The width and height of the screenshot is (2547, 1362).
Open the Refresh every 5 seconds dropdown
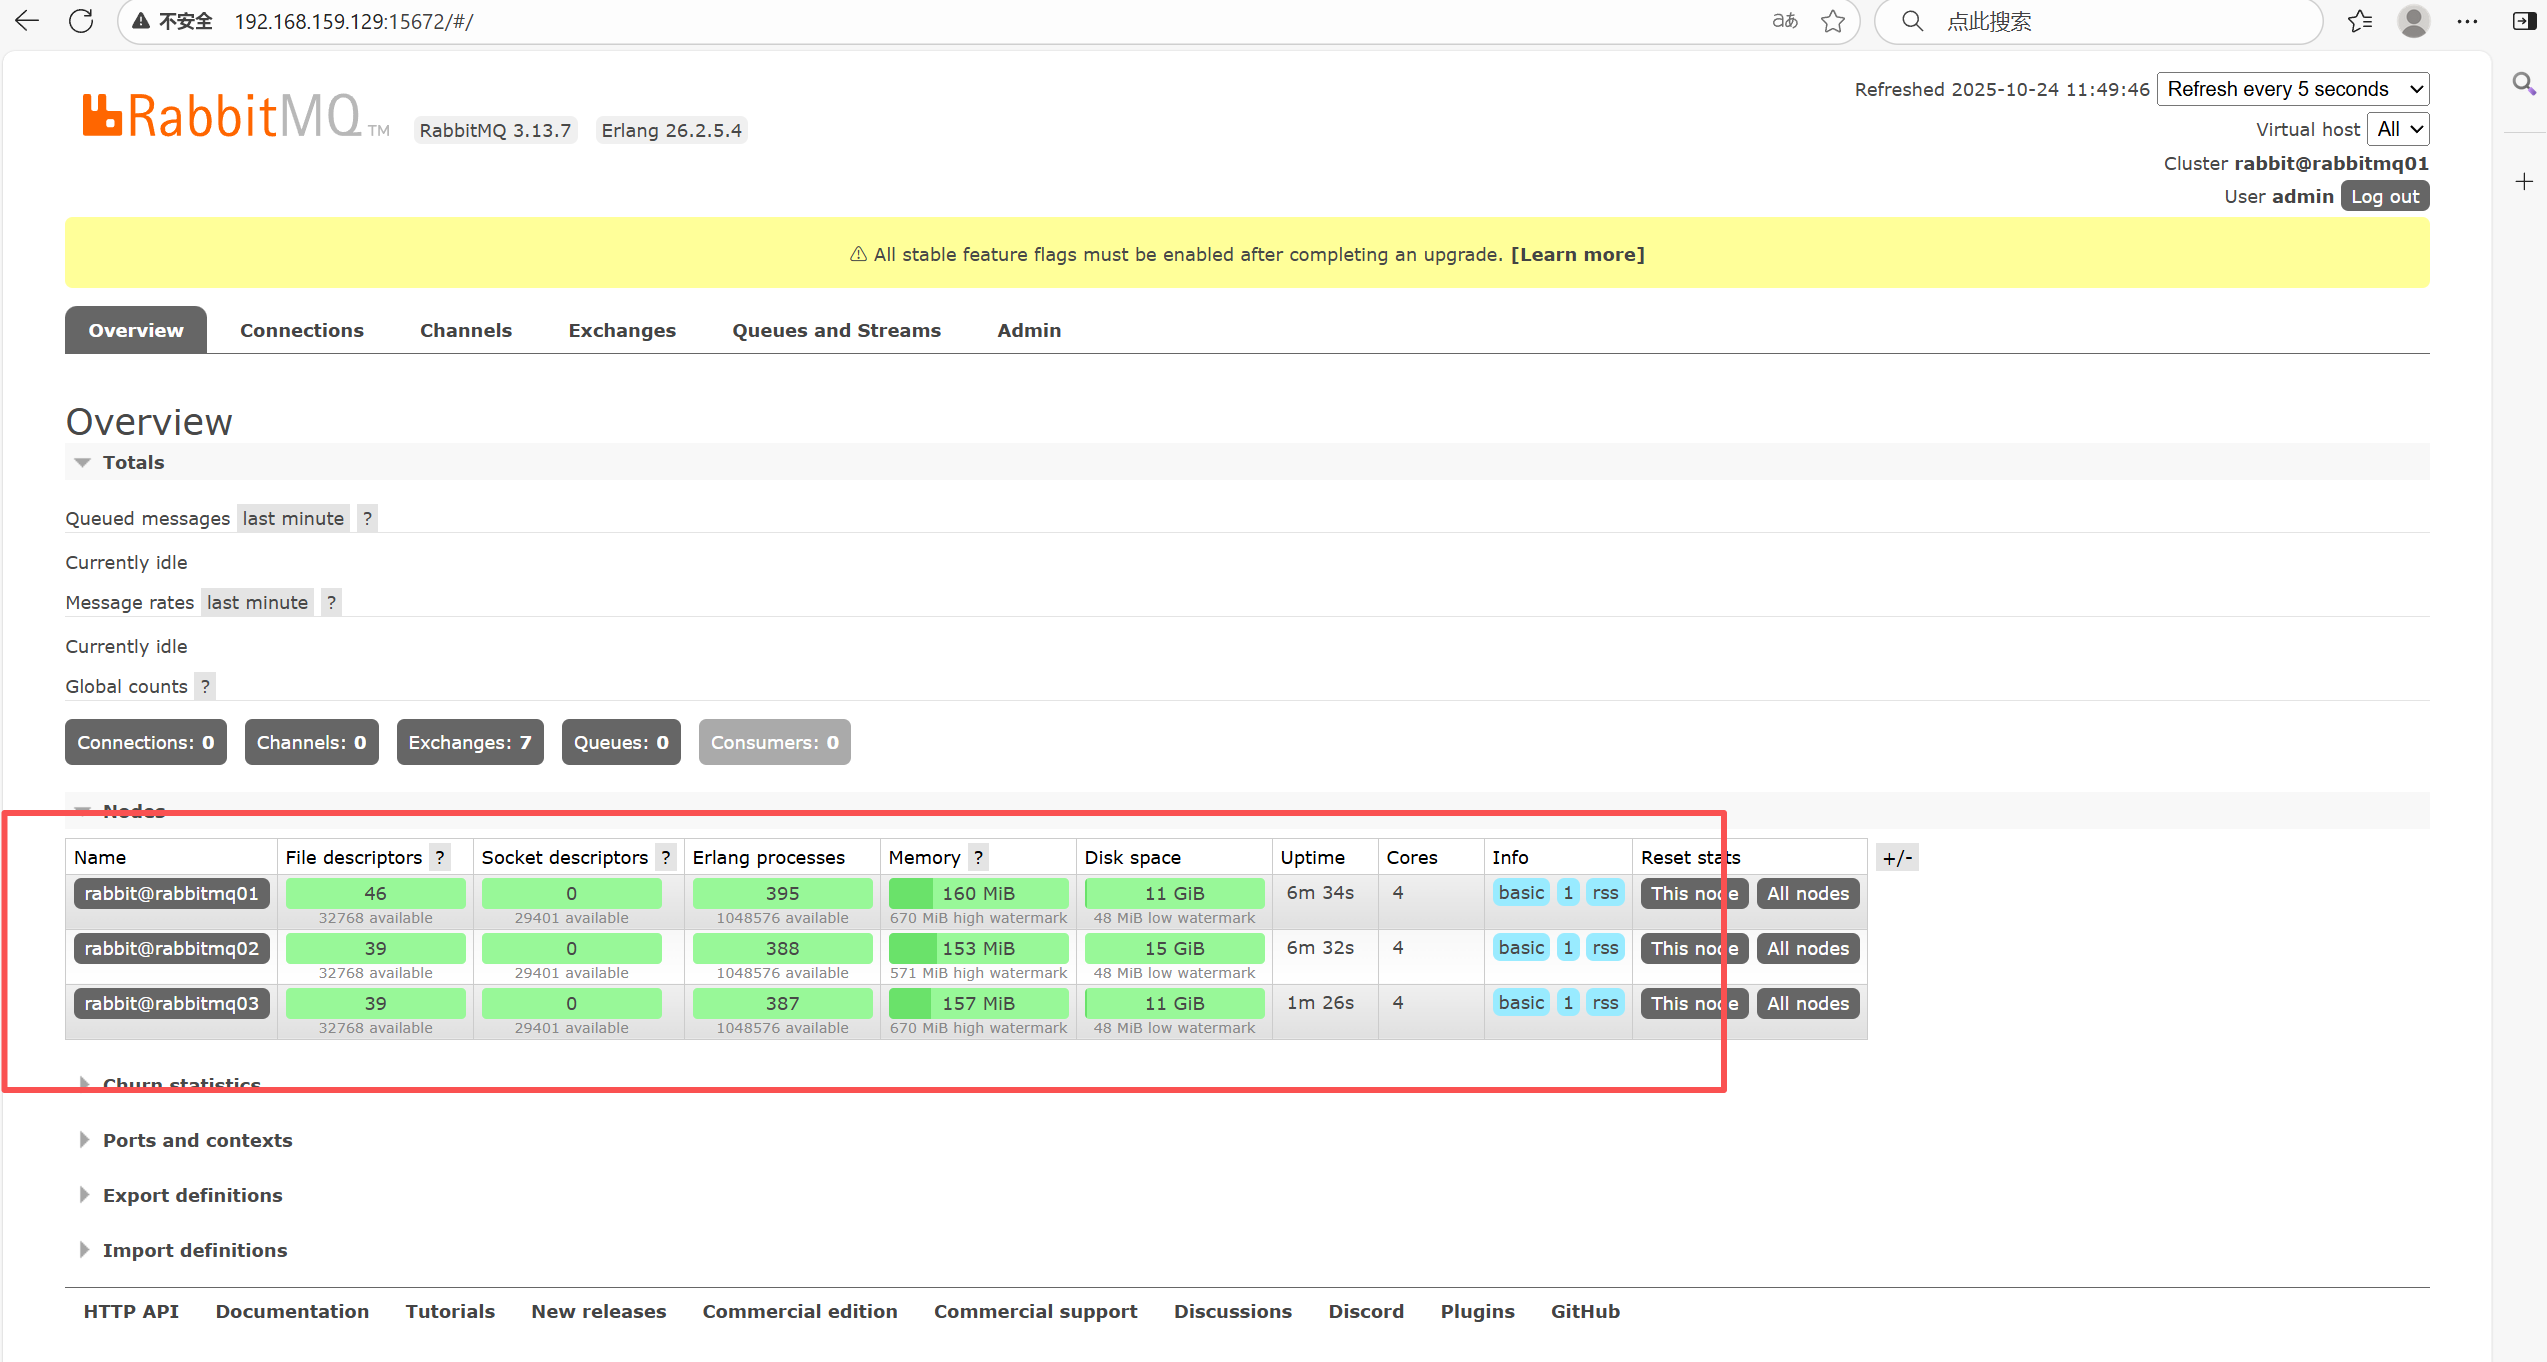point(2293,89)
